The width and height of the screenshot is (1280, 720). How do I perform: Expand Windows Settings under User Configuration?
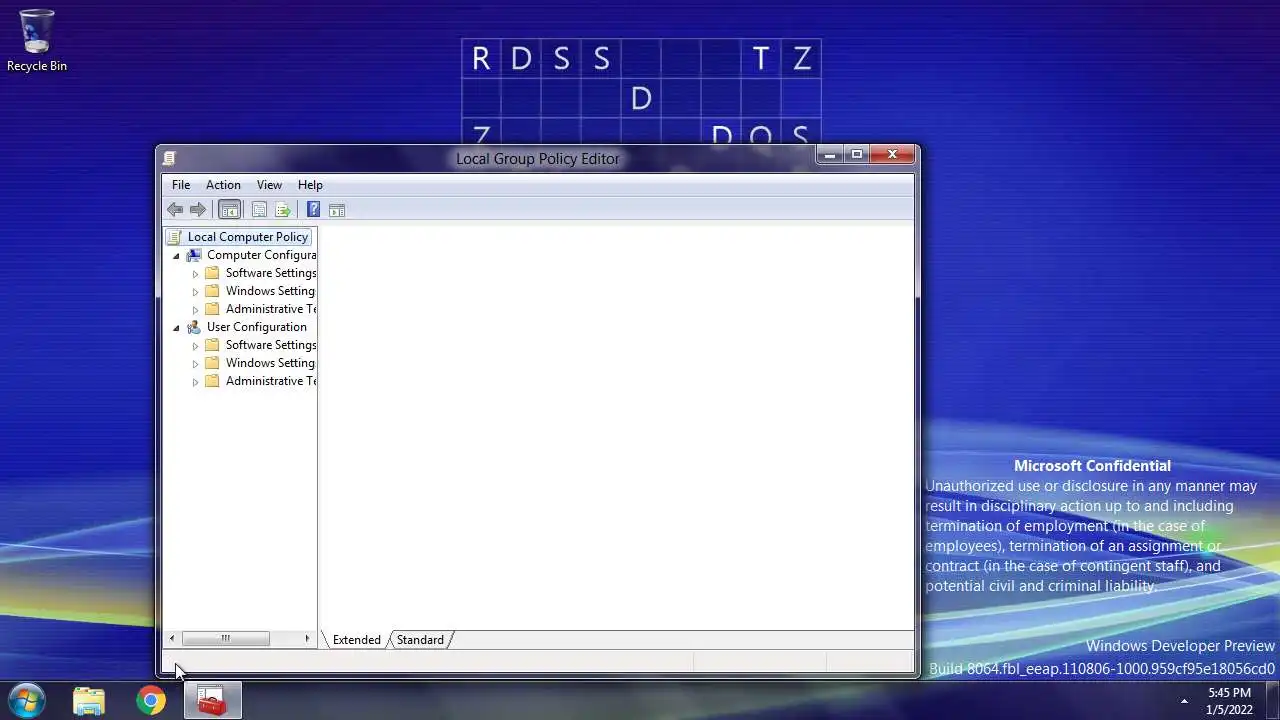pyautogui.click(x=196, y=363)
